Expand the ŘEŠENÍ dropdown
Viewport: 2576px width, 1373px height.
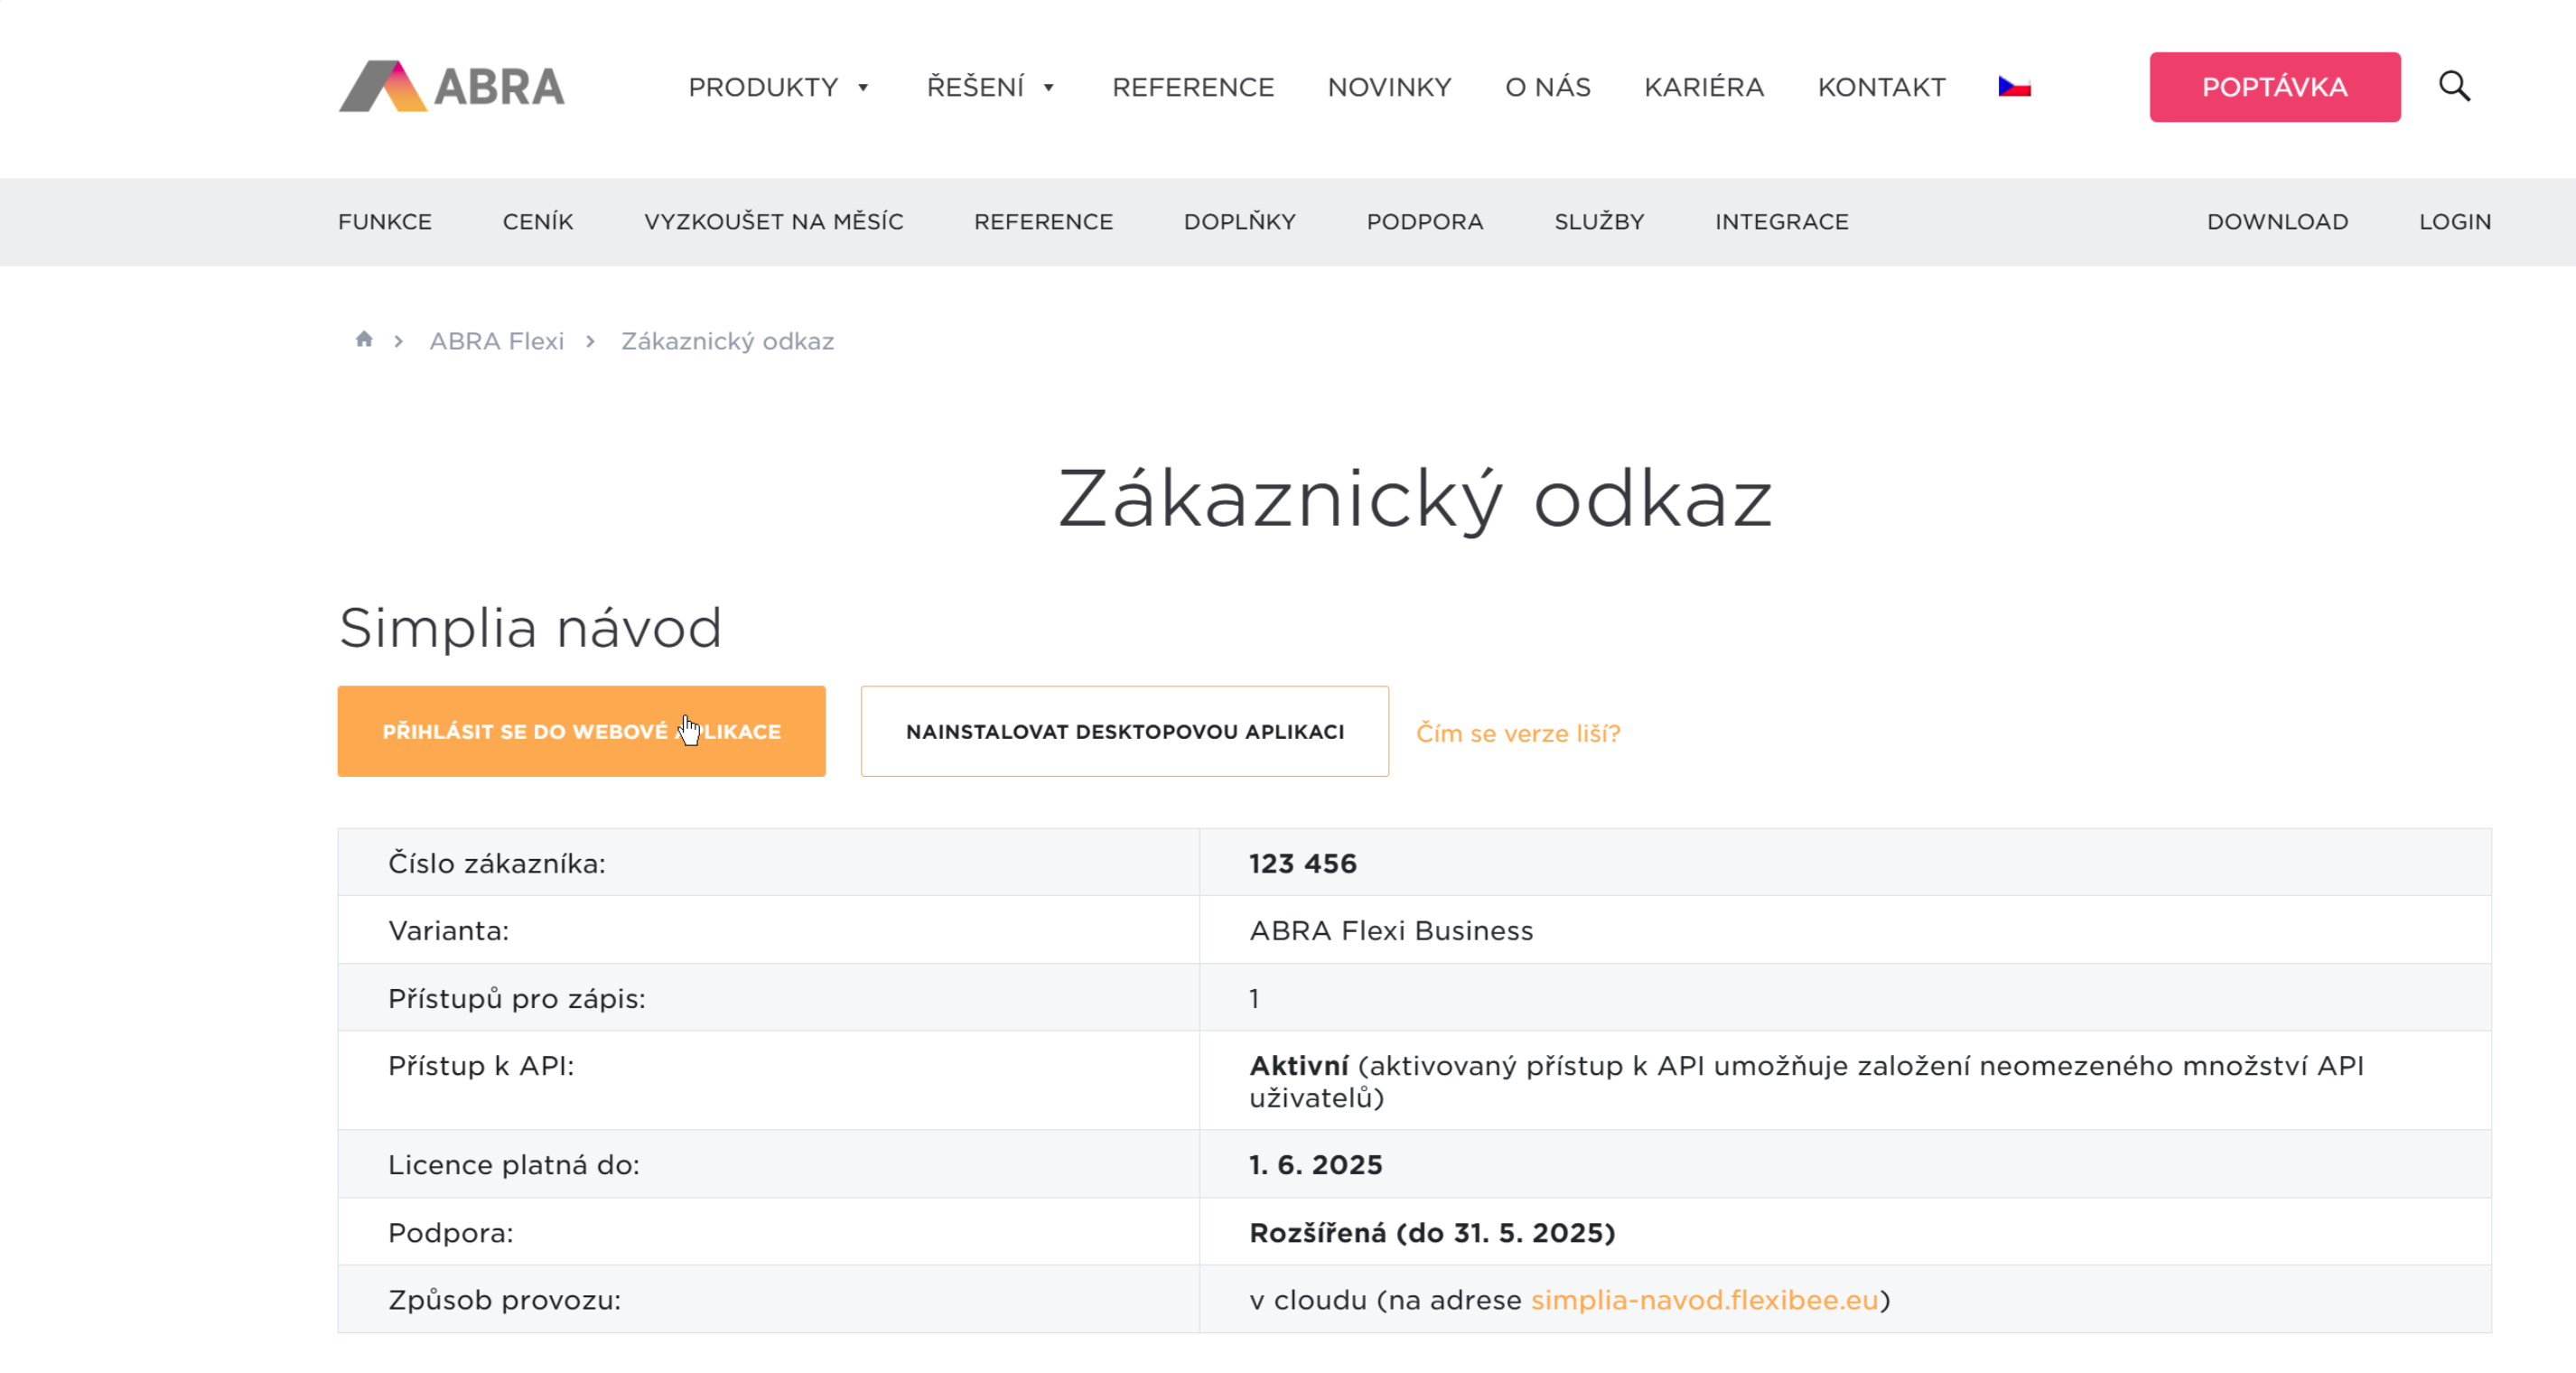point(977,88)
